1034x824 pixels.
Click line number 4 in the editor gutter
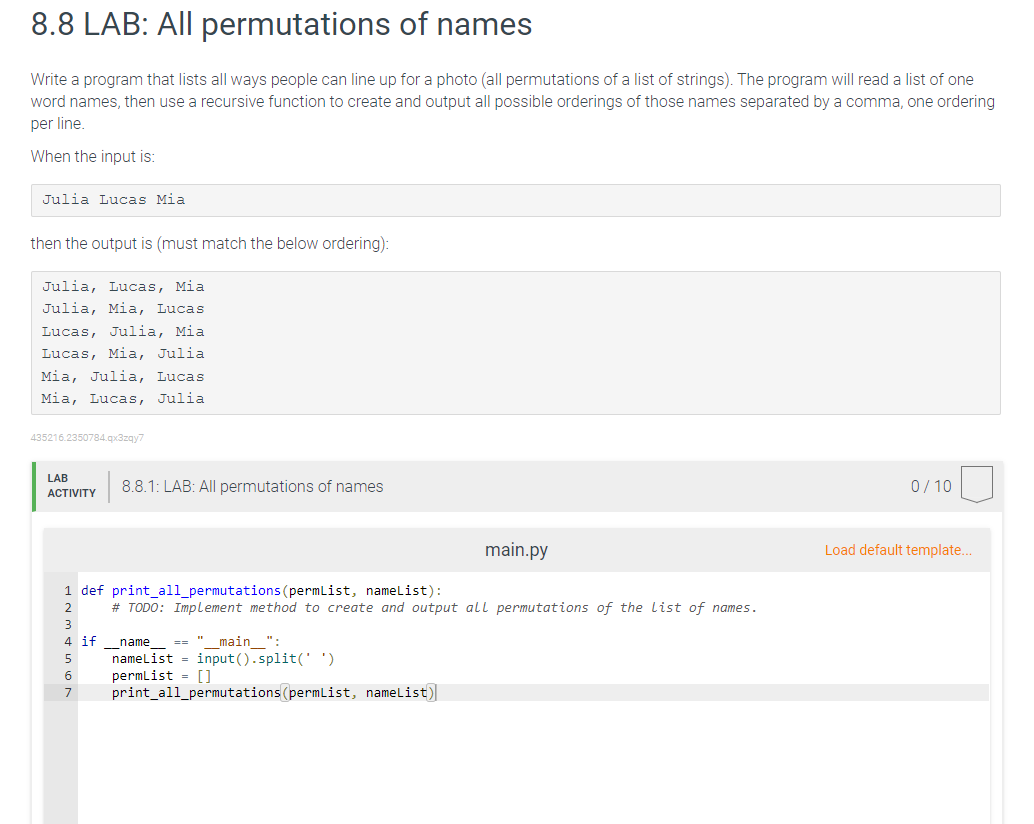(67, 641)
